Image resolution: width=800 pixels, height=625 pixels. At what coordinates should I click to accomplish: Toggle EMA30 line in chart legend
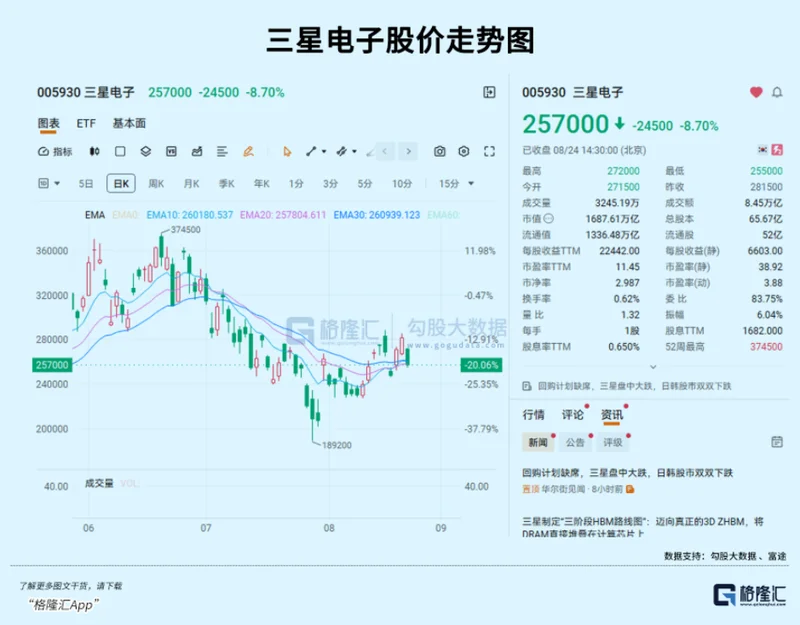[377, 215]
